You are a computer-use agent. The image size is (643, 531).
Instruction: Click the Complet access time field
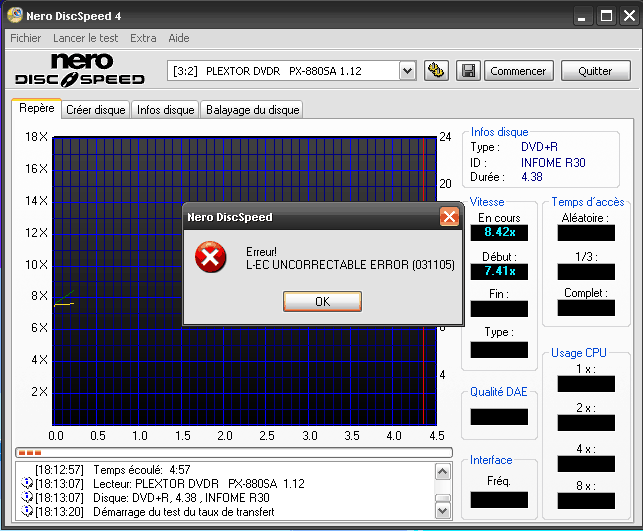586,308
